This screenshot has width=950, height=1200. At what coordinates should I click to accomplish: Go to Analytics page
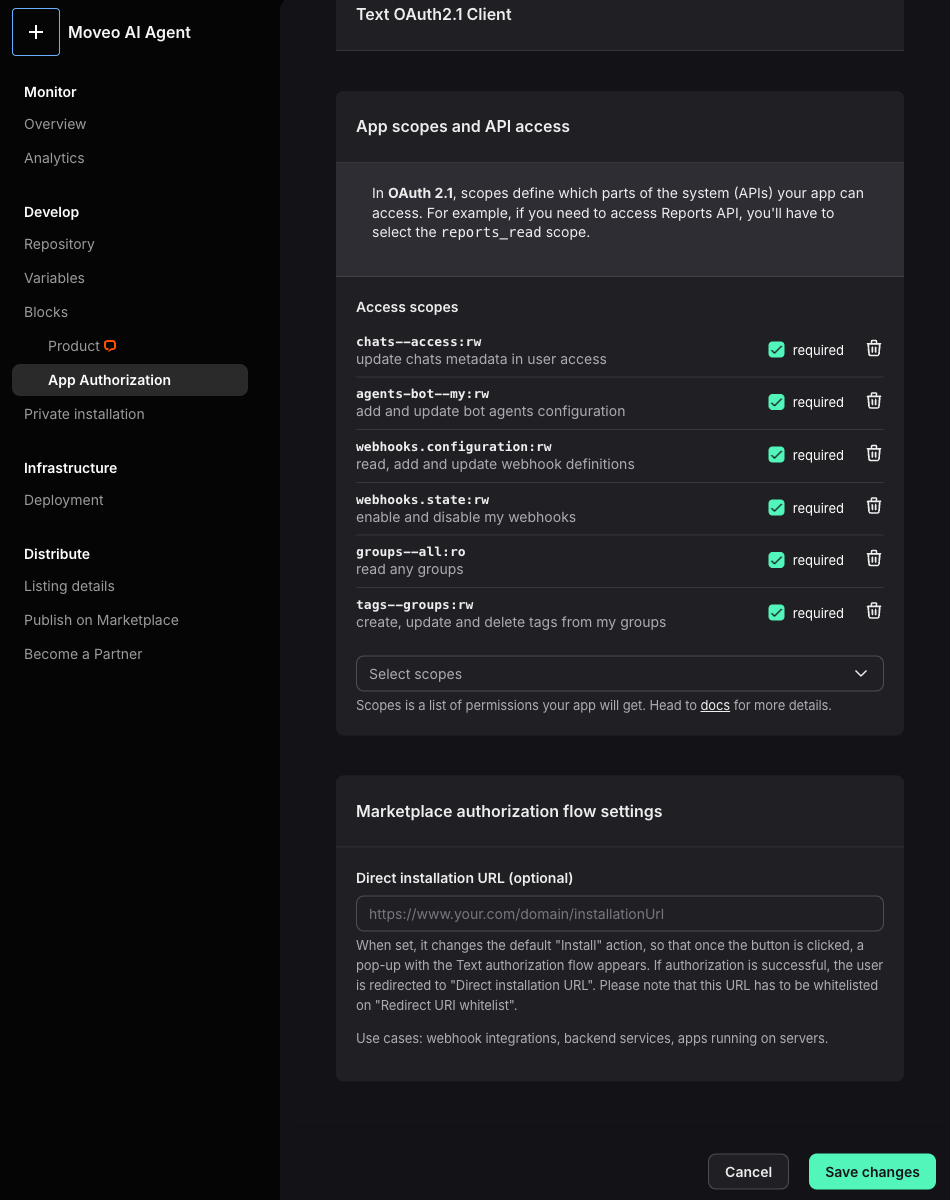pos(54,158)
